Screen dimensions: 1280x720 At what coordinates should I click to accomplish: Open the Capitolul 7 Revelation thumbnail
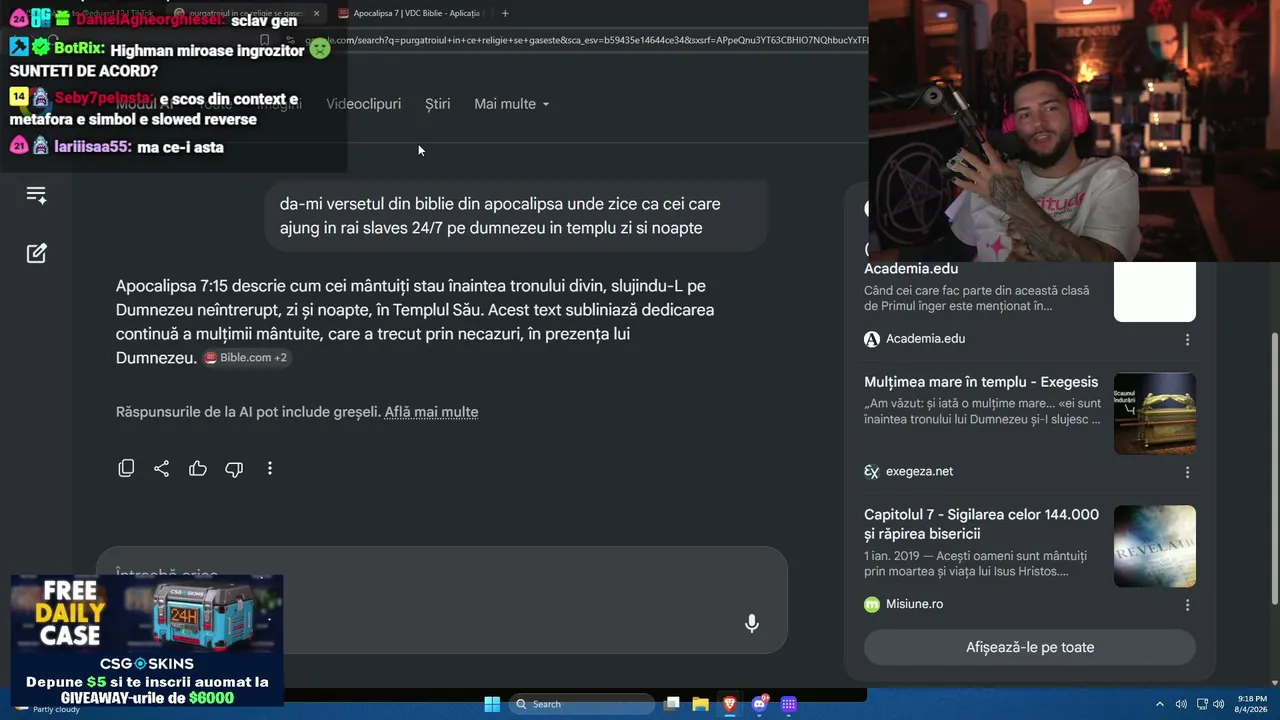click(x=1155, y=546)
